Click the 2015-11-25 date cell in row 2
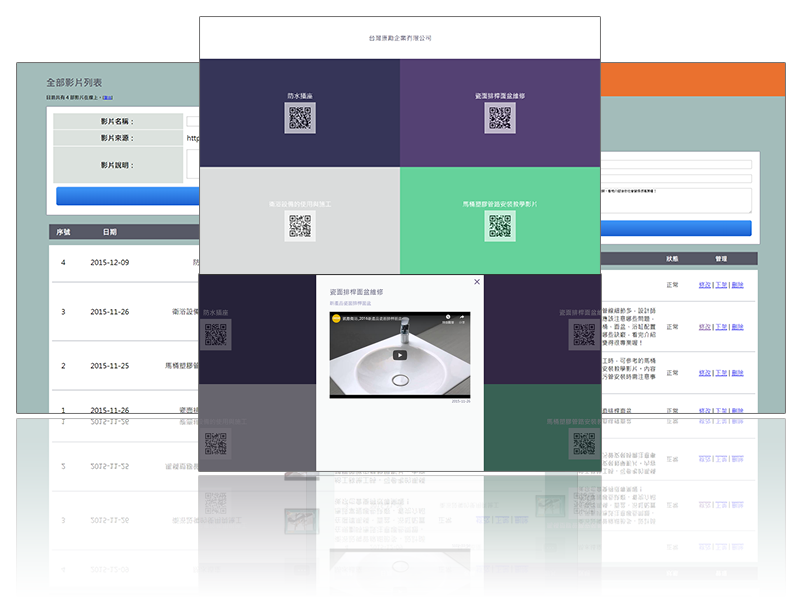This screenshot has height=600, width=800. click(110, 366)
